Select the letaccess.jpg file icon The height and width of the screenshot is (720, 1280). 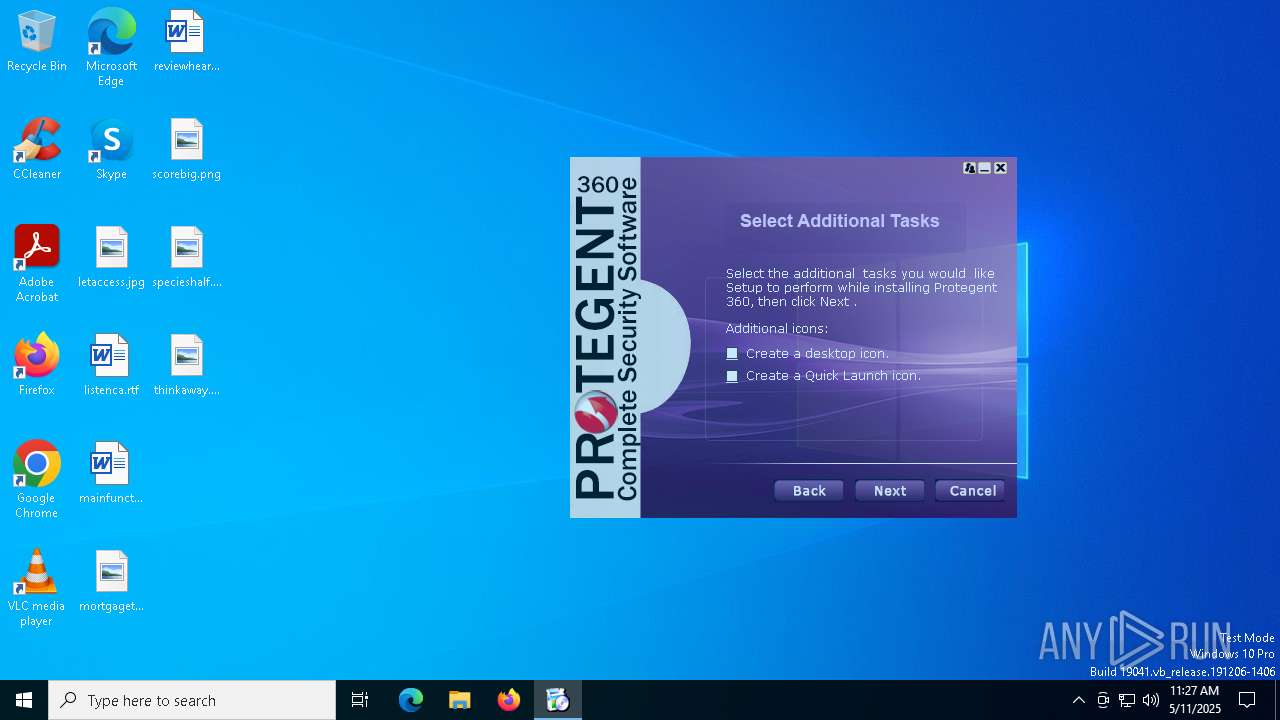pyautogui.click(x=111, y=258)
